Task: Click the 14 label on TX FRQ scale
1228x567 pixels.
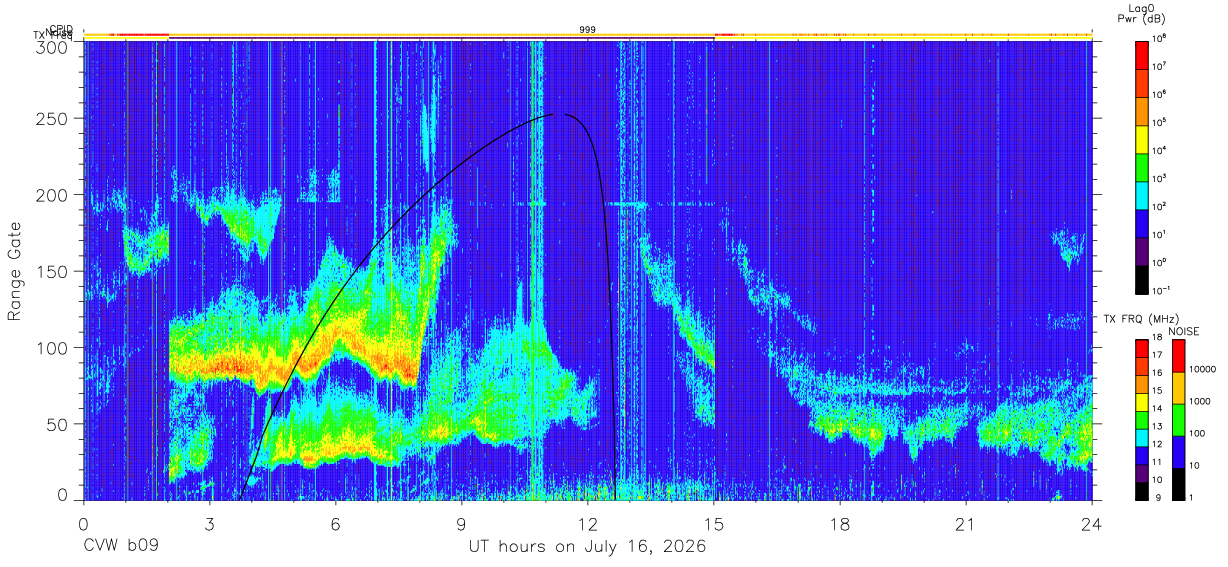Action: pyautogui.click(x=1159, y=410)
